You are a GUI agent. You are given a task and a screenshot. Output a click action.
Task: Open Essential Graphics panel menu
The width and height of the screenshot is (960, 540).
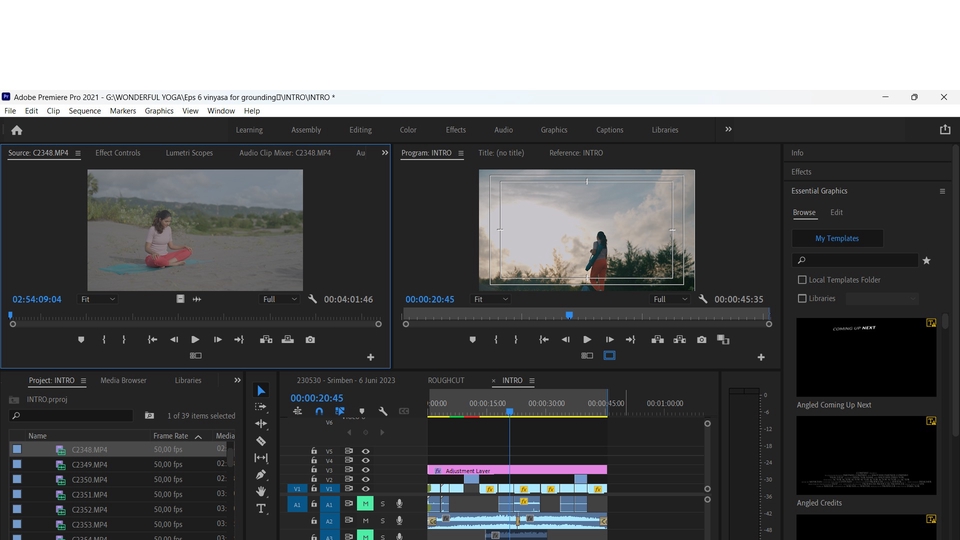click(x=942, y=191)
